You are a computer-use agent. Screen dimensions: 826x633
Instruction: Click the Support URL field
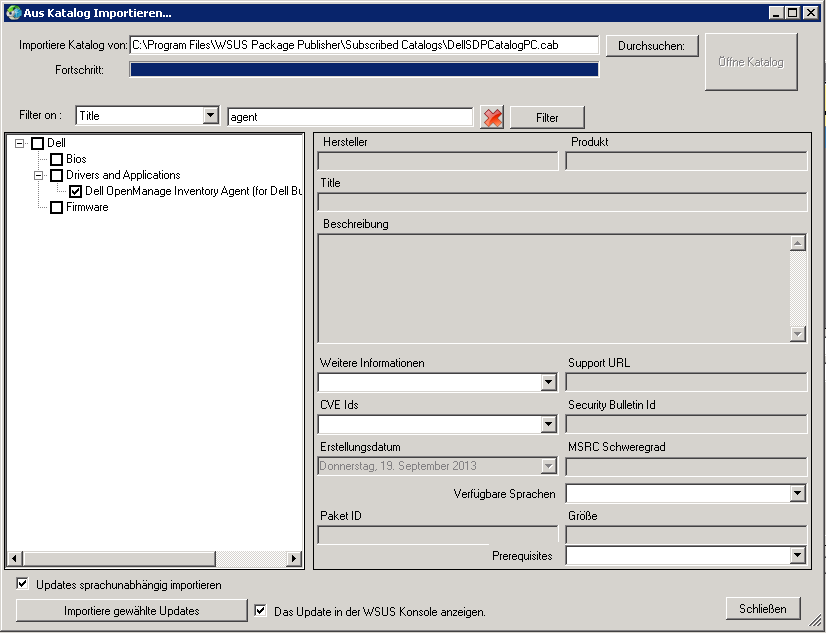[x=686, y=382]
